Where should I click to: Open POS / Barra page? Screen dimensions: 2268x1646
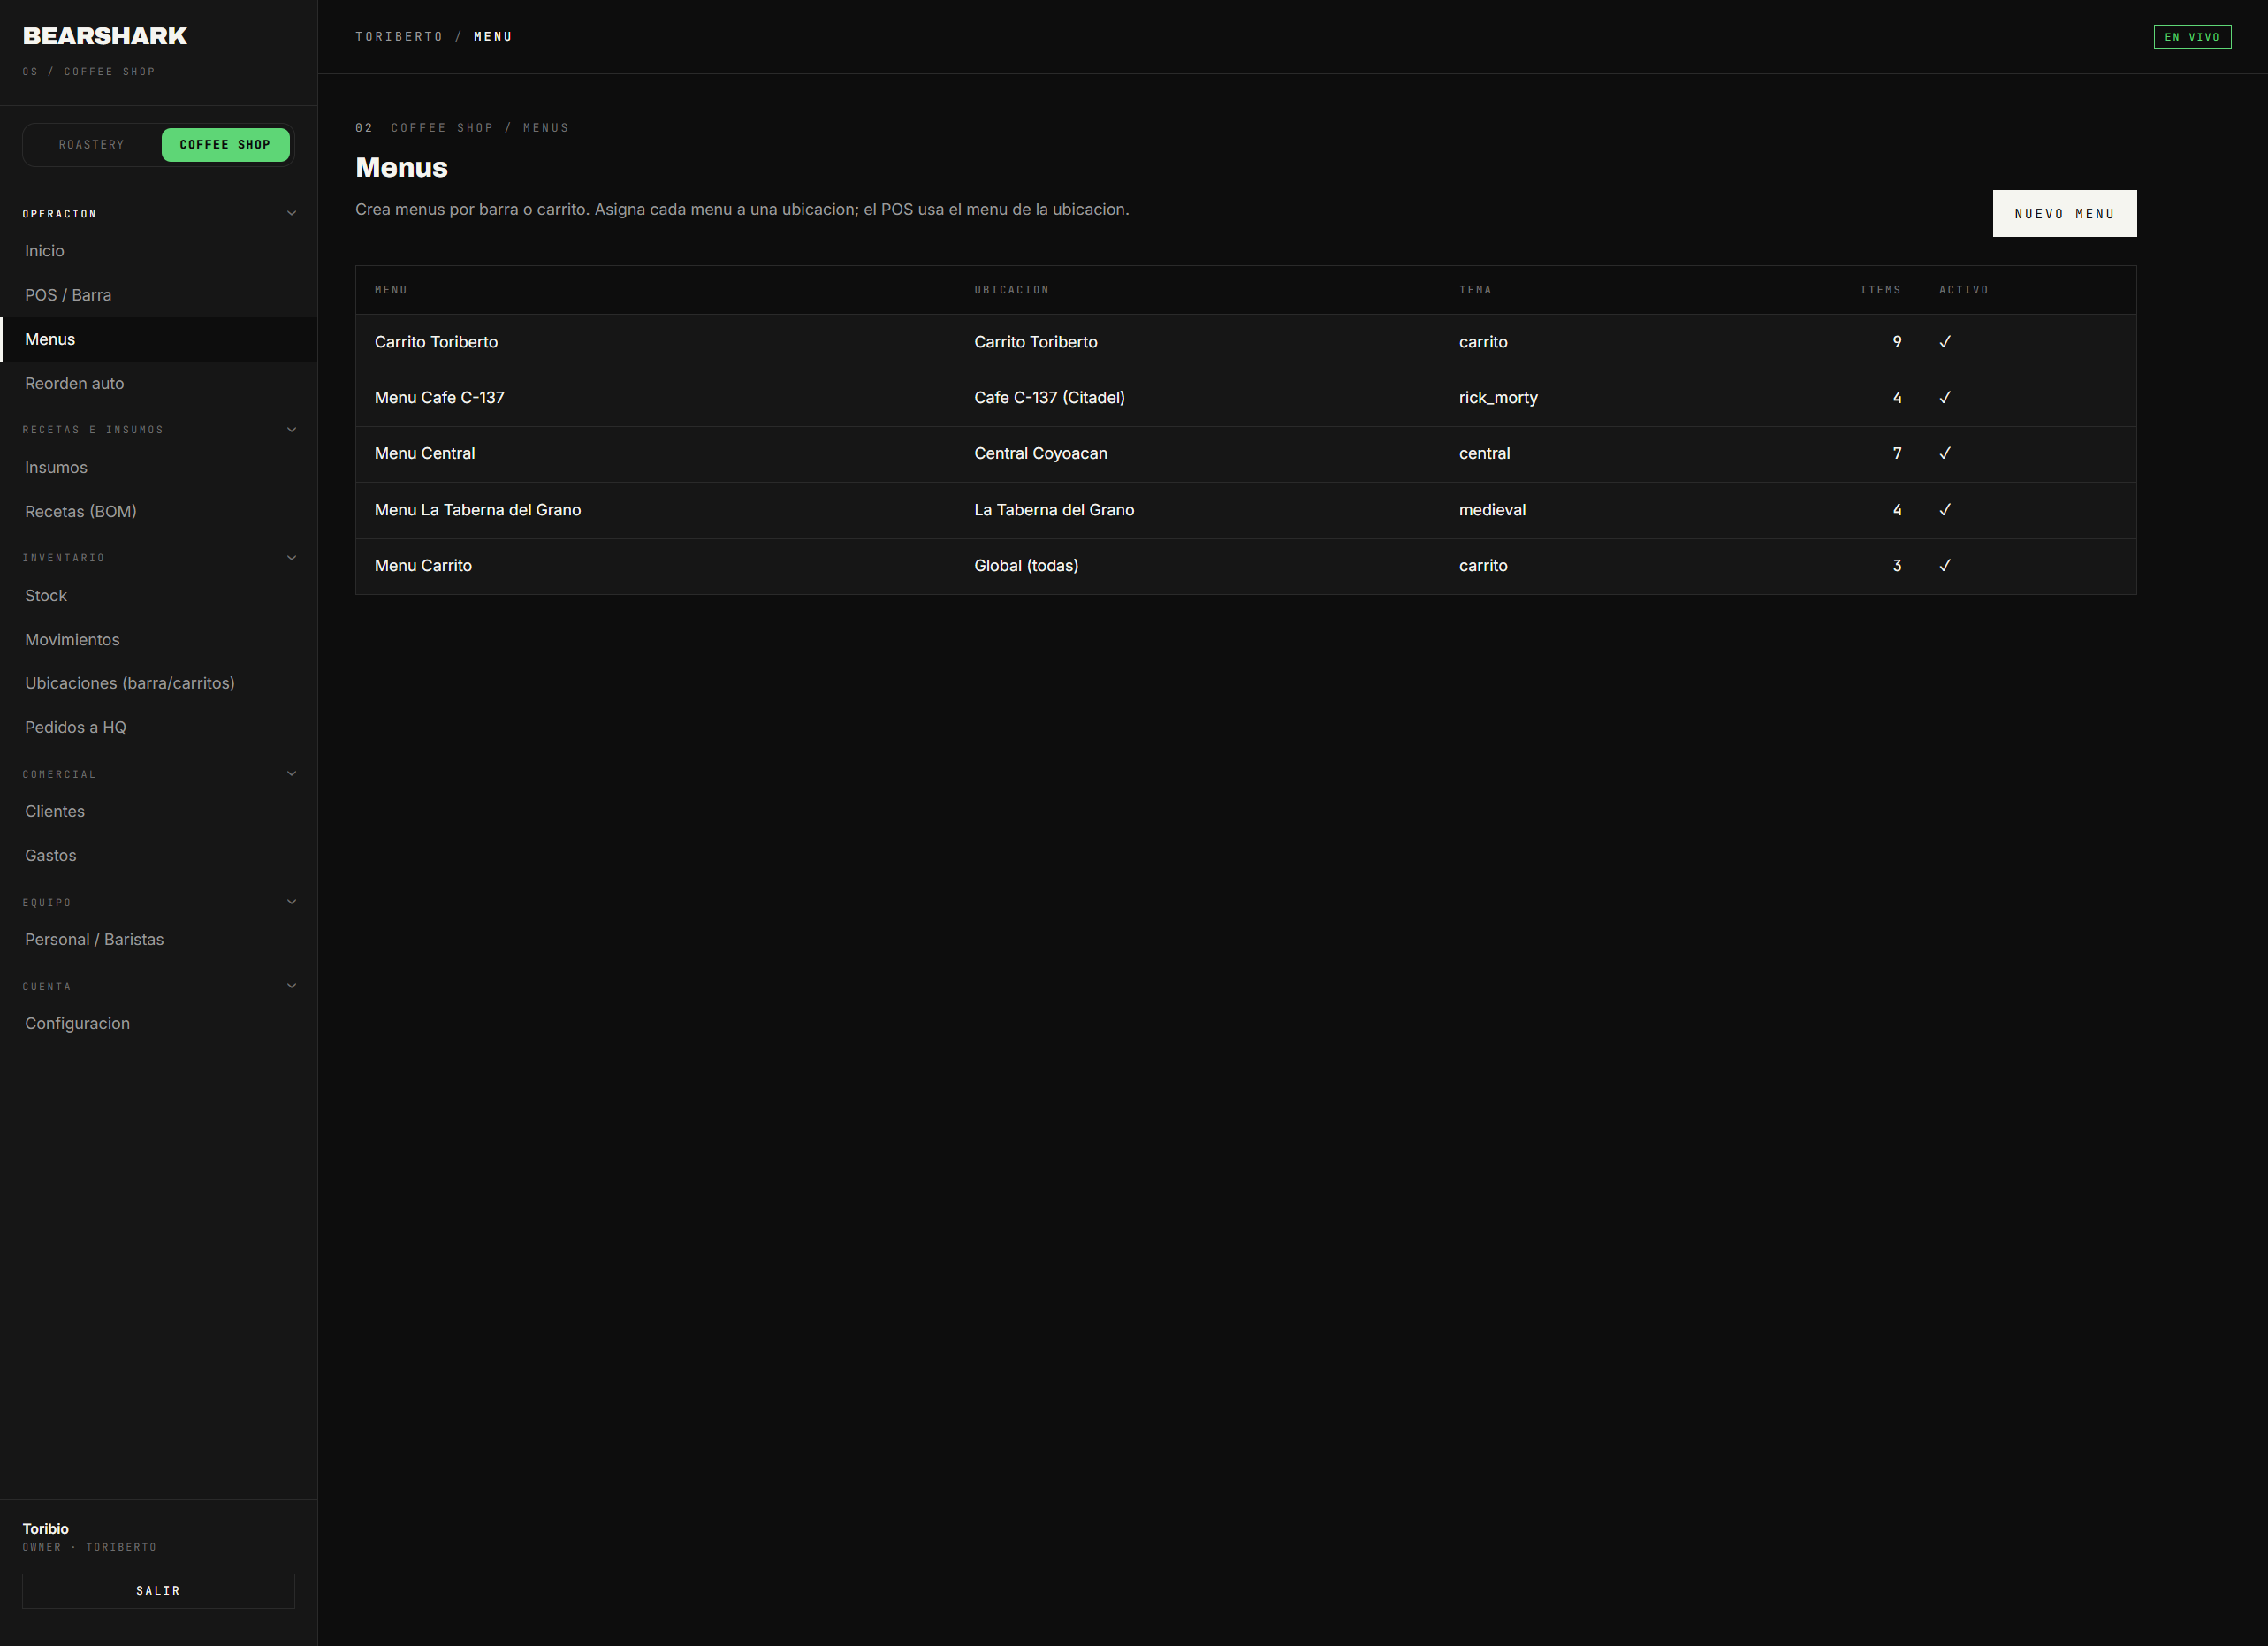coord(158,295)
